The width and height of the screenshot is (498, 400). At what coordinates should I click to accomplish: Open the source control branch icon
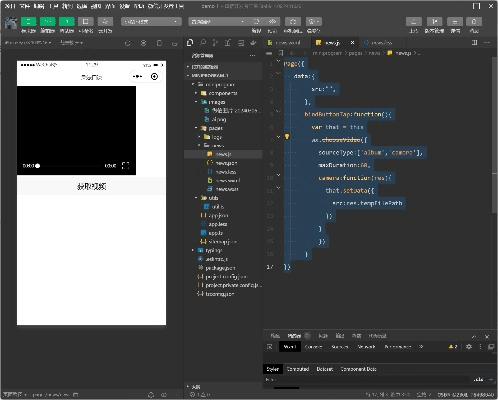215,43
